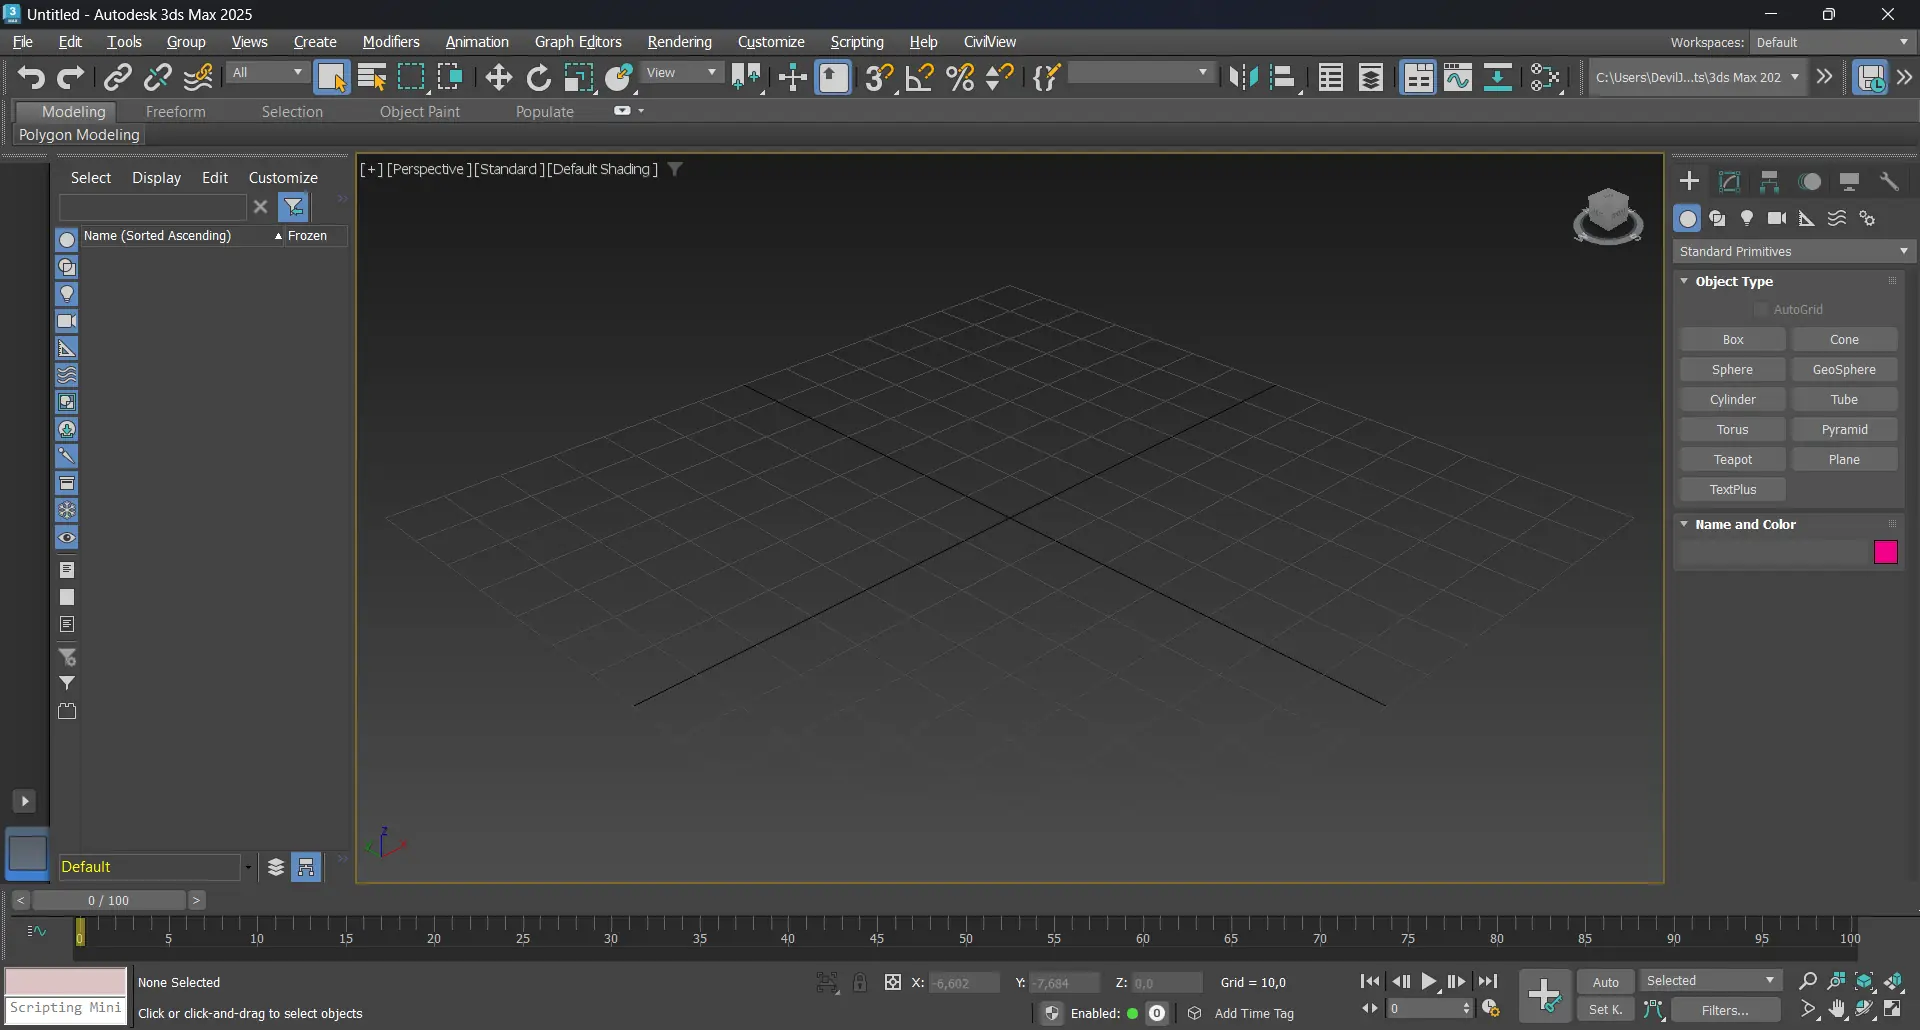Click the Teapot primitive button
1920x1030 pixels.
coord(1732,460)
